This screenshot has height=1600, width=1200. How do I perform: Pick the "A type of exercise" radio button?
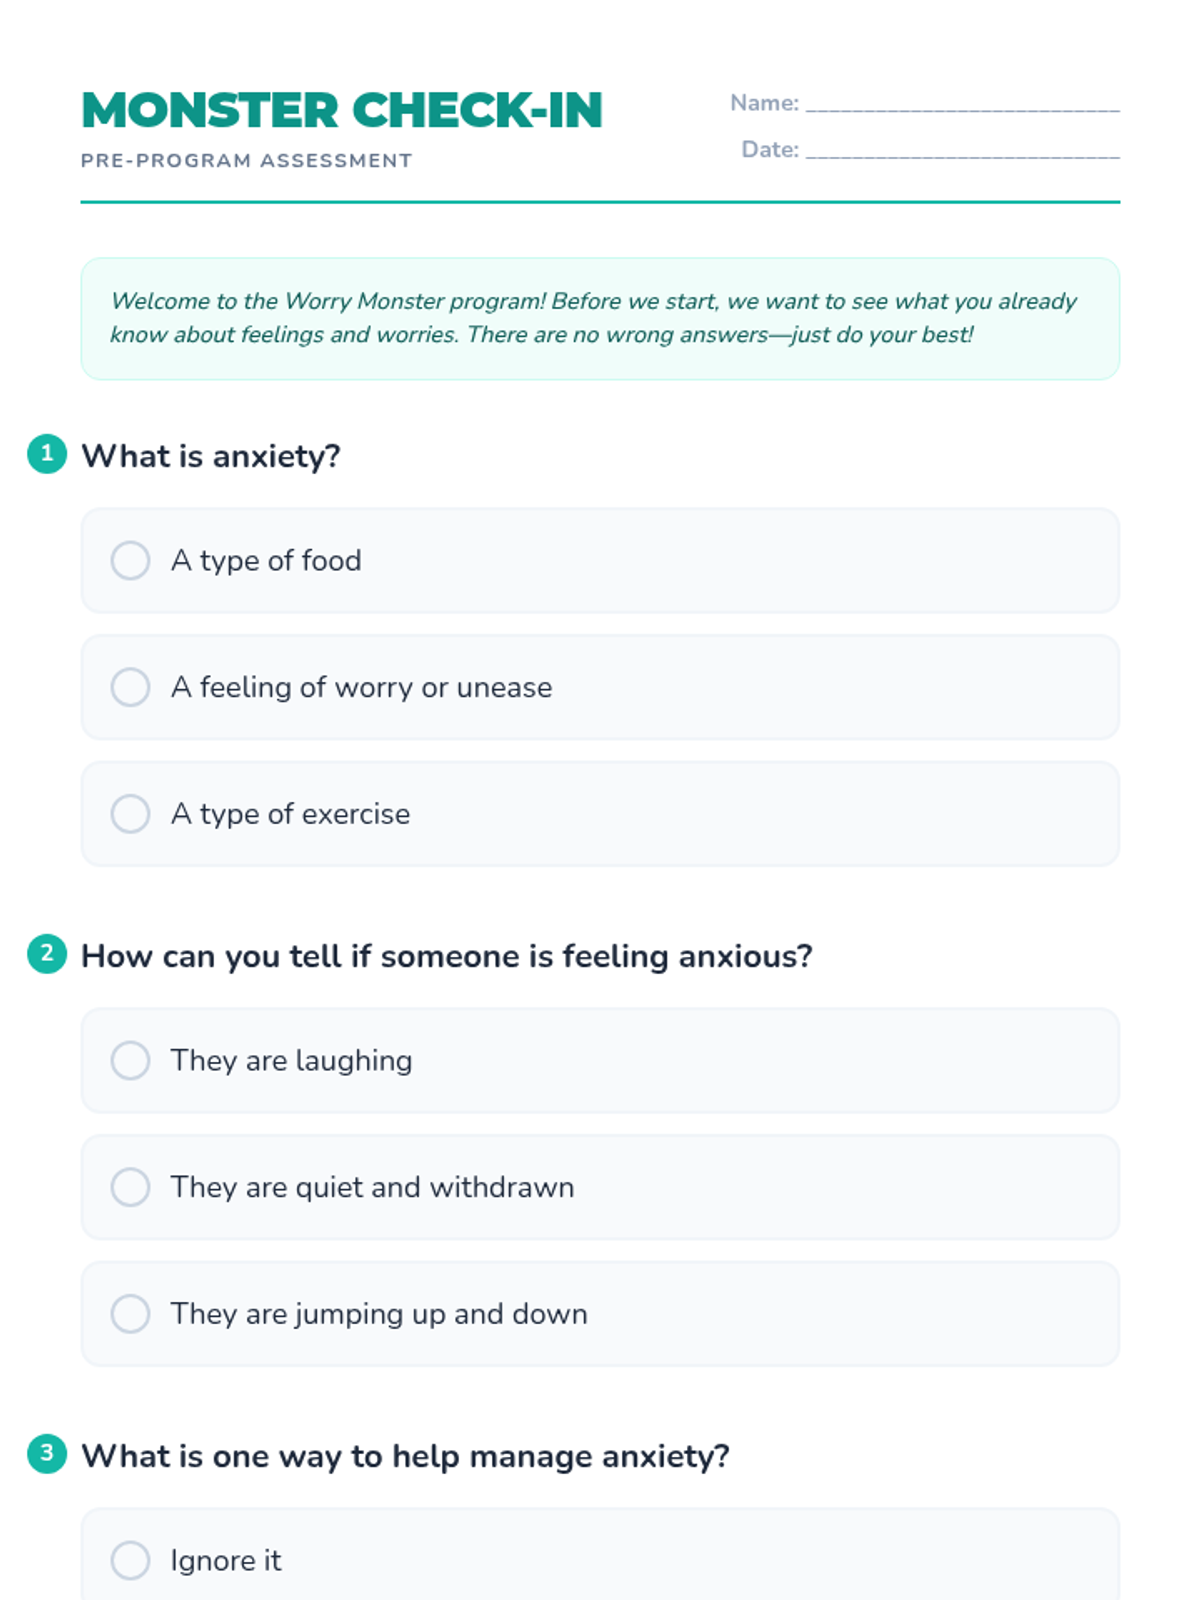131,814
